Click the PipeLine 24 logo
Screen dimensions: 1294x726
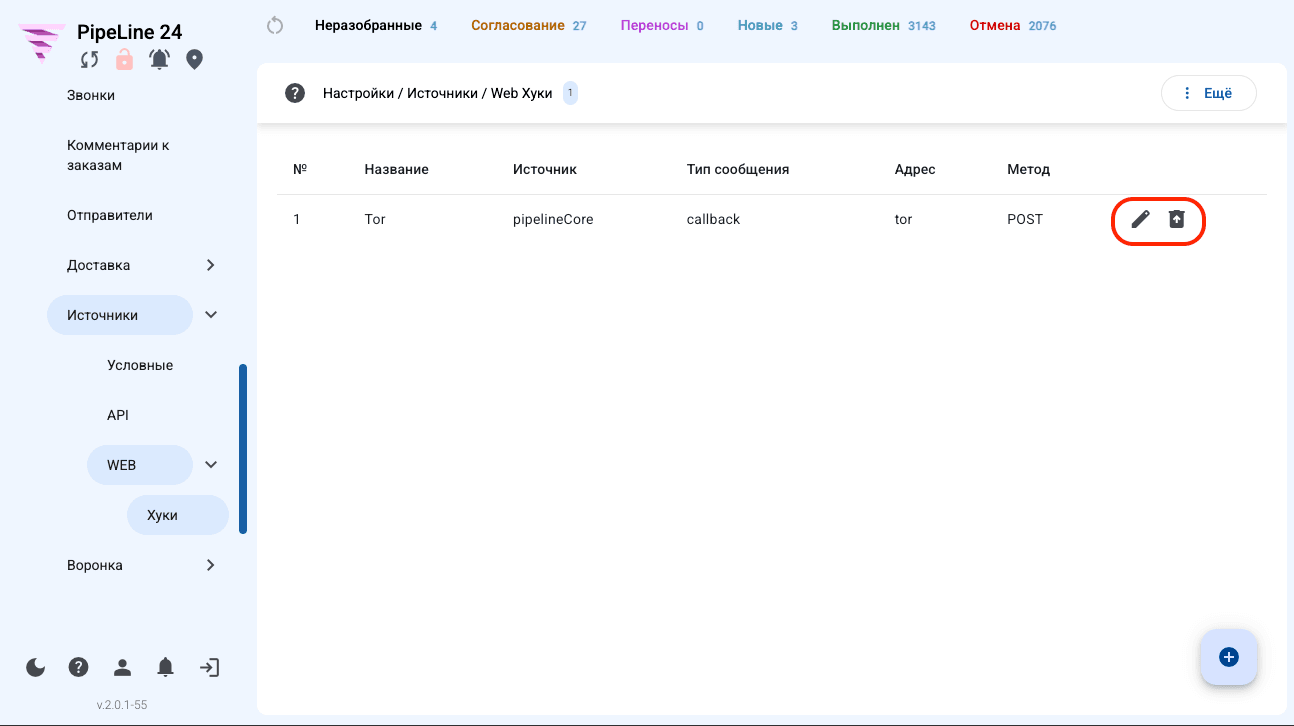tap(42, 44)
